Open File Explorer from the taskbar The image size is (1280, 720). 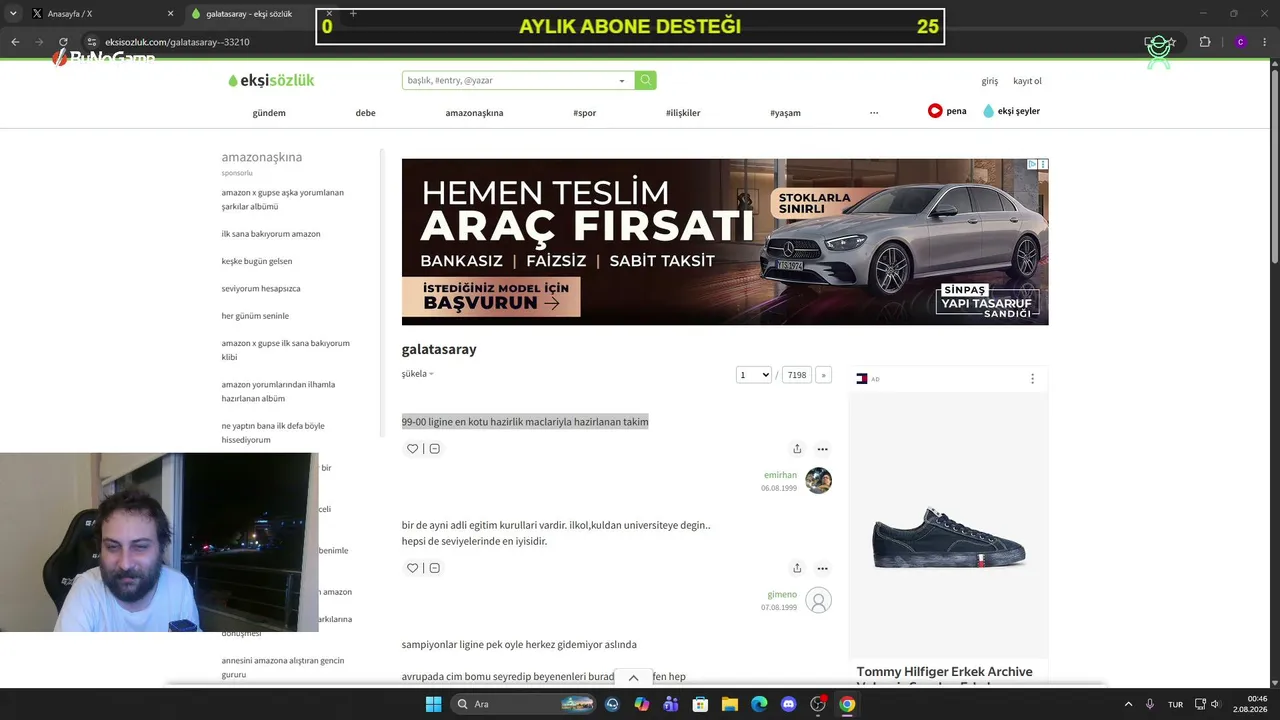(729, 704)
